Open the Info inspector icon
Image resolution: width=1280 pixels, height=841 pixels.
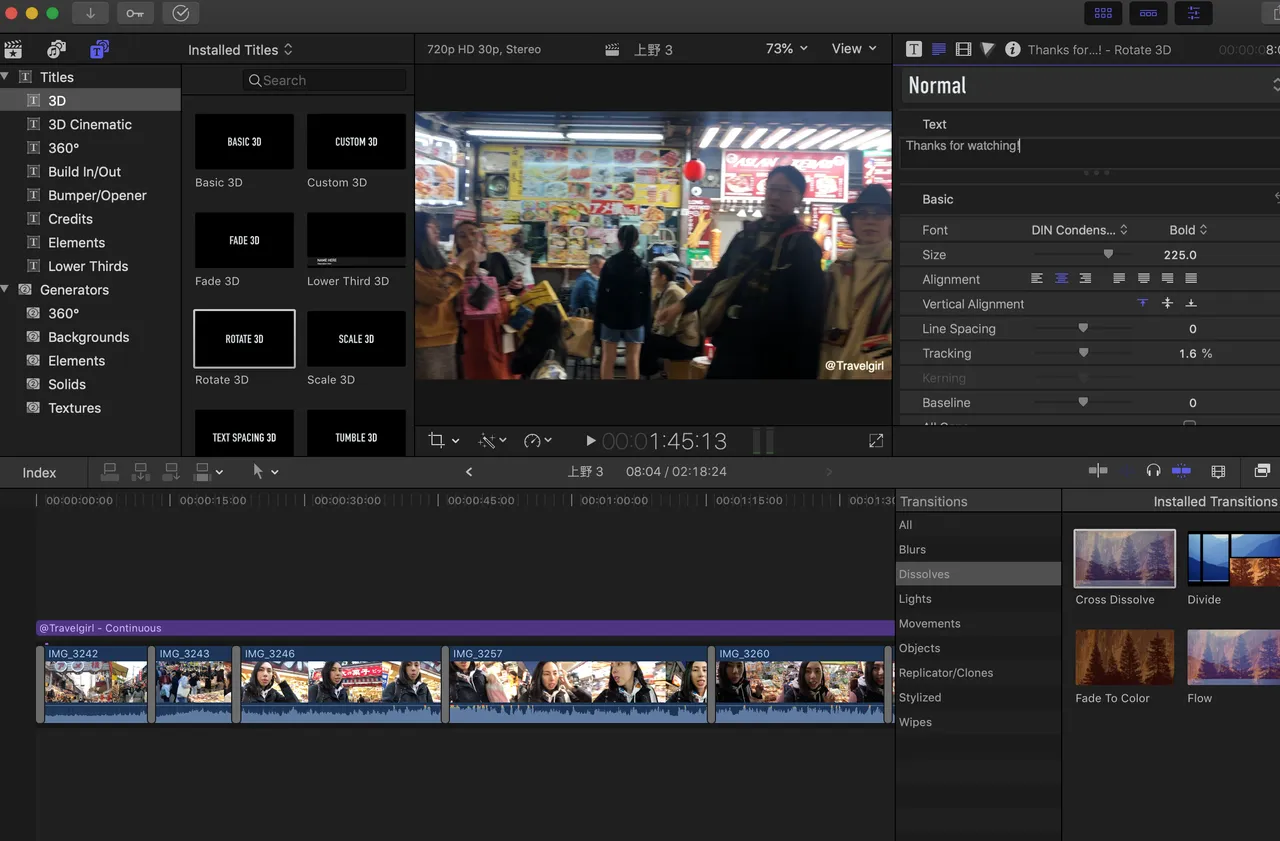point(1013,49)
